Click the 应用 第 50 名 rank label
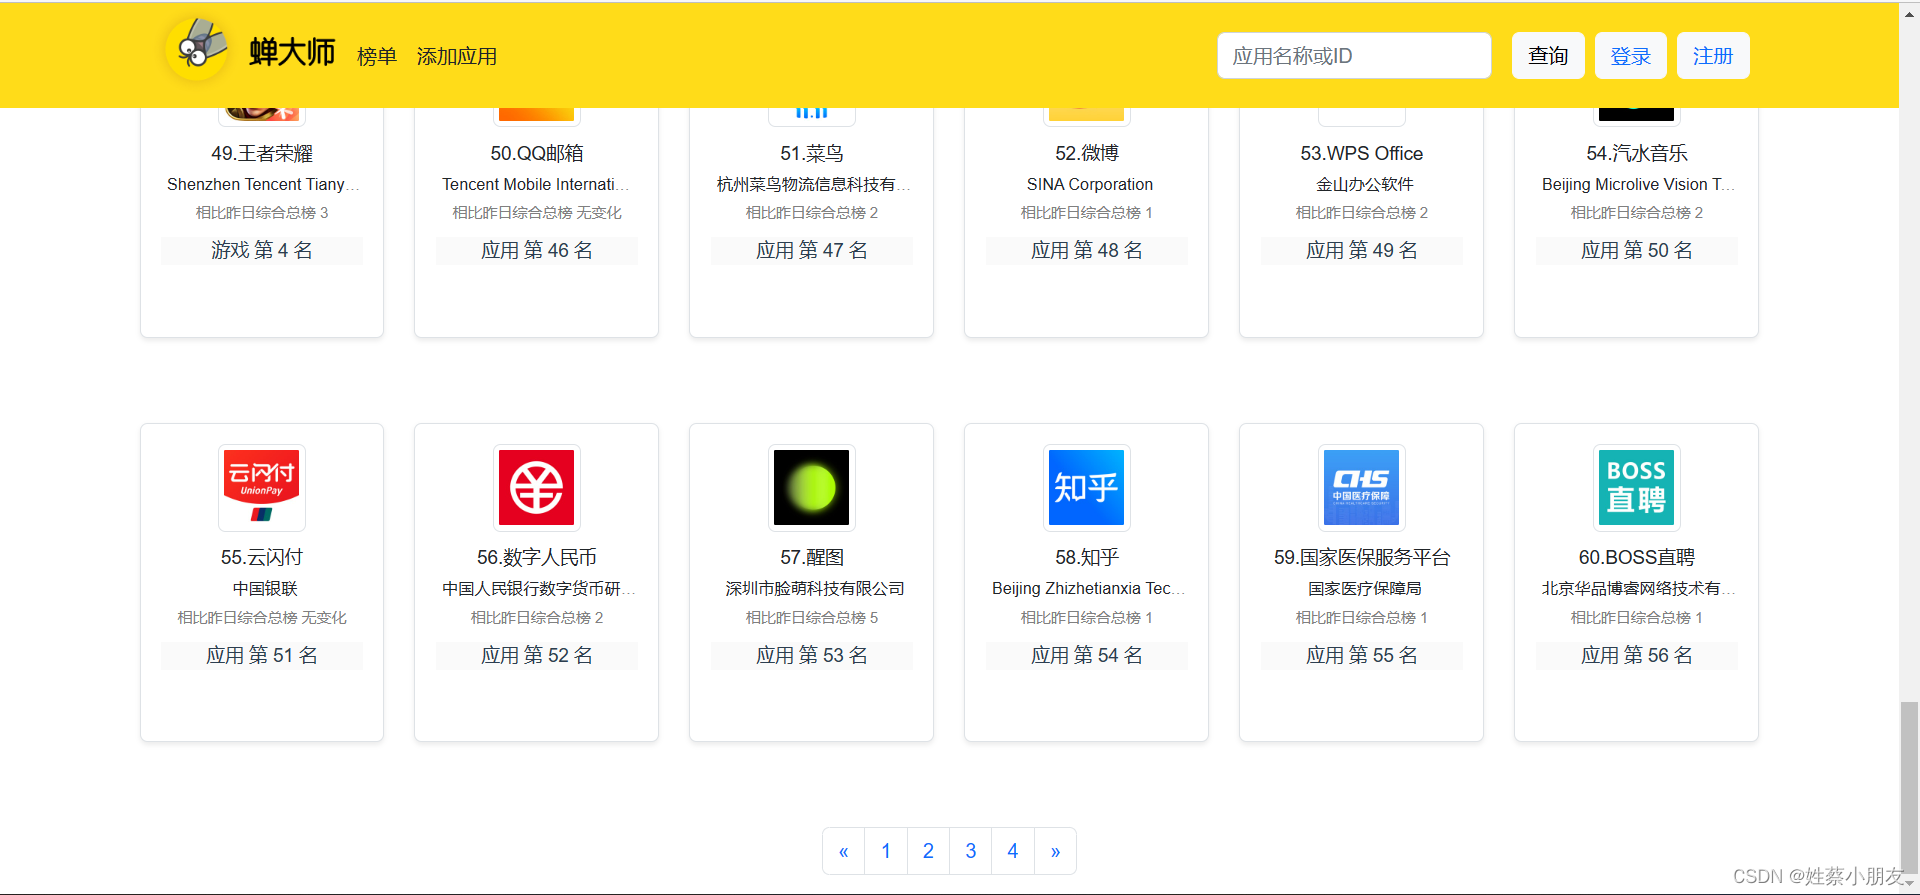 click(x=1637, y=250)
